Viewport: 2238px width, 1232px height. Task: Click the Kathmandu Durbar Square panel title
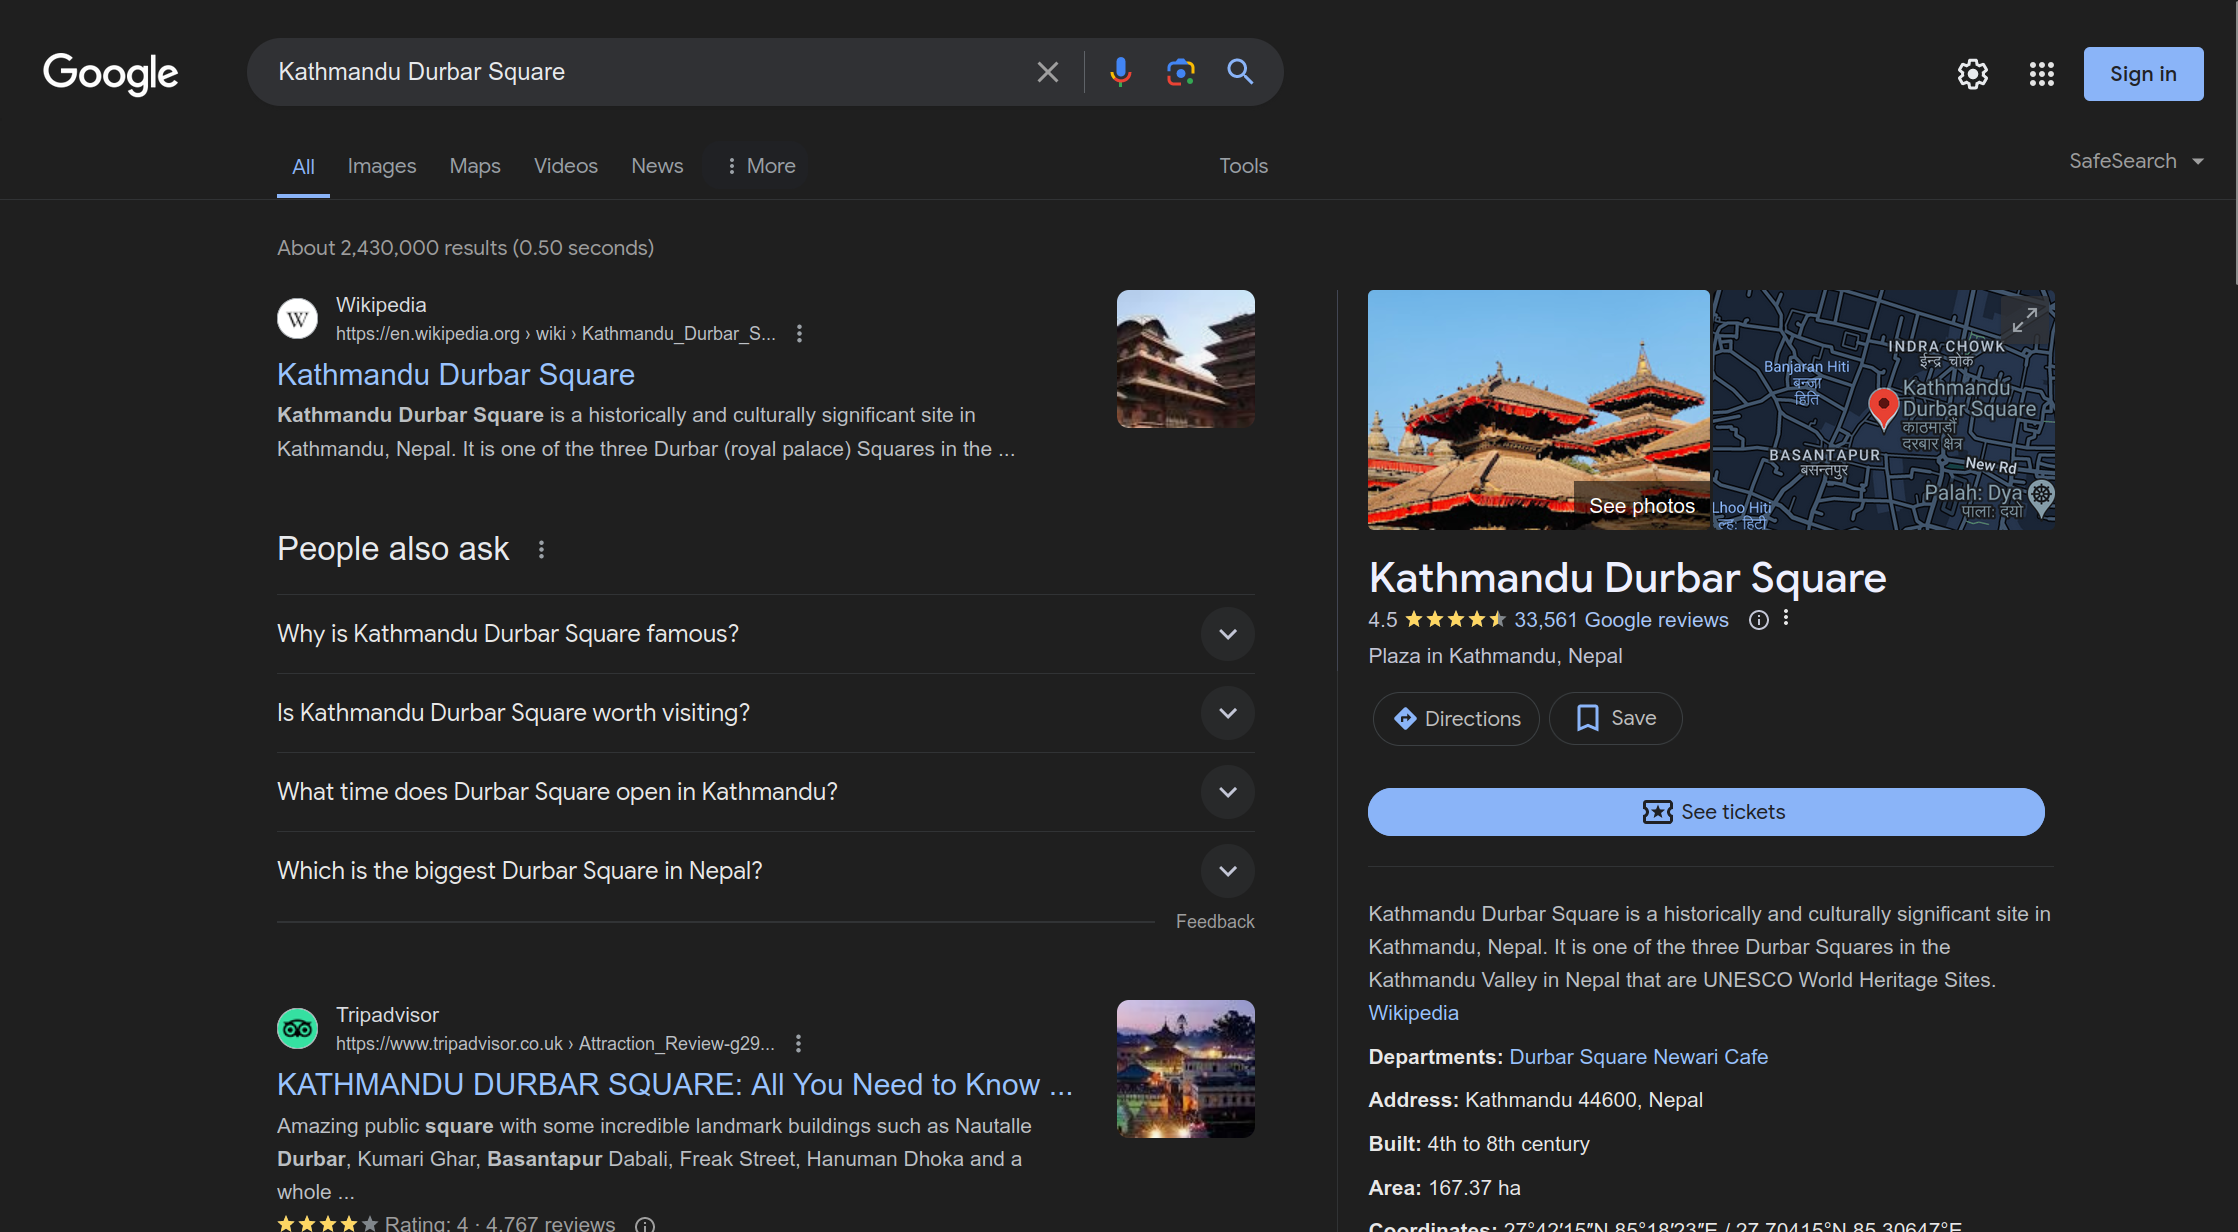[1627, 578]
